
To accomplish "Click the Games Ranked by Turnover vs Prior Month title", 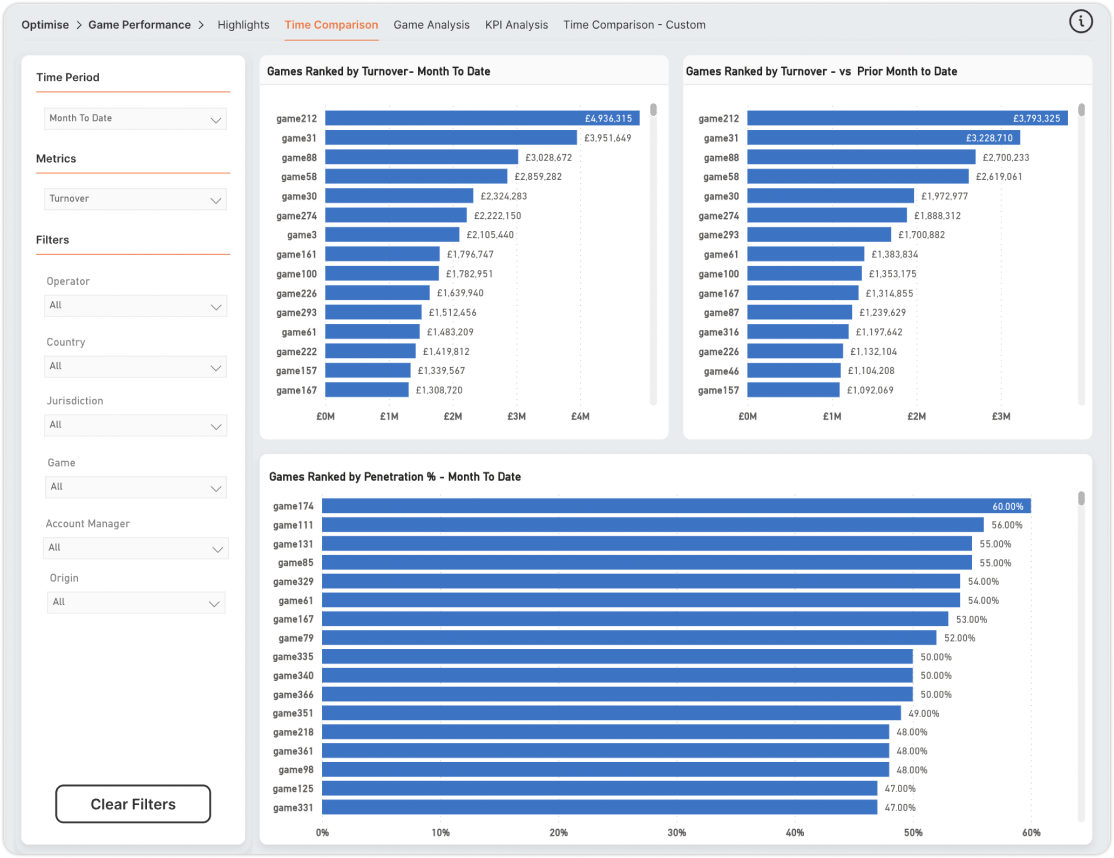I will pyautogui.click(x=821, y=71).
